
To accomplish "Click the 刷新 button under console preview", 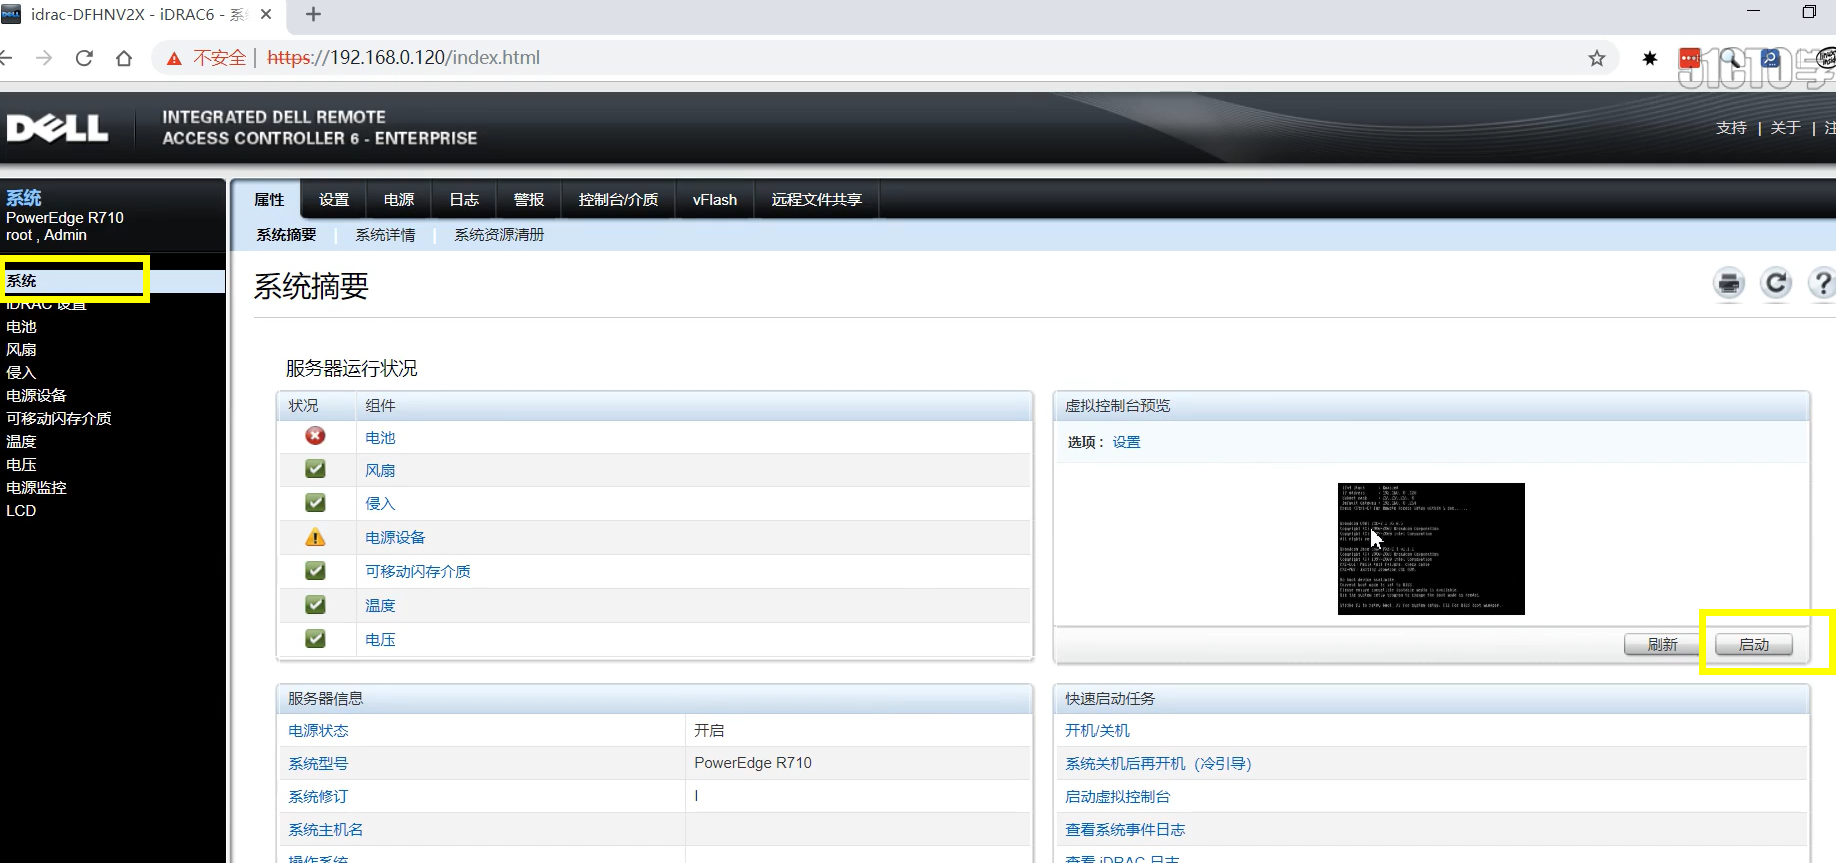I will (x=1662, y=645).
